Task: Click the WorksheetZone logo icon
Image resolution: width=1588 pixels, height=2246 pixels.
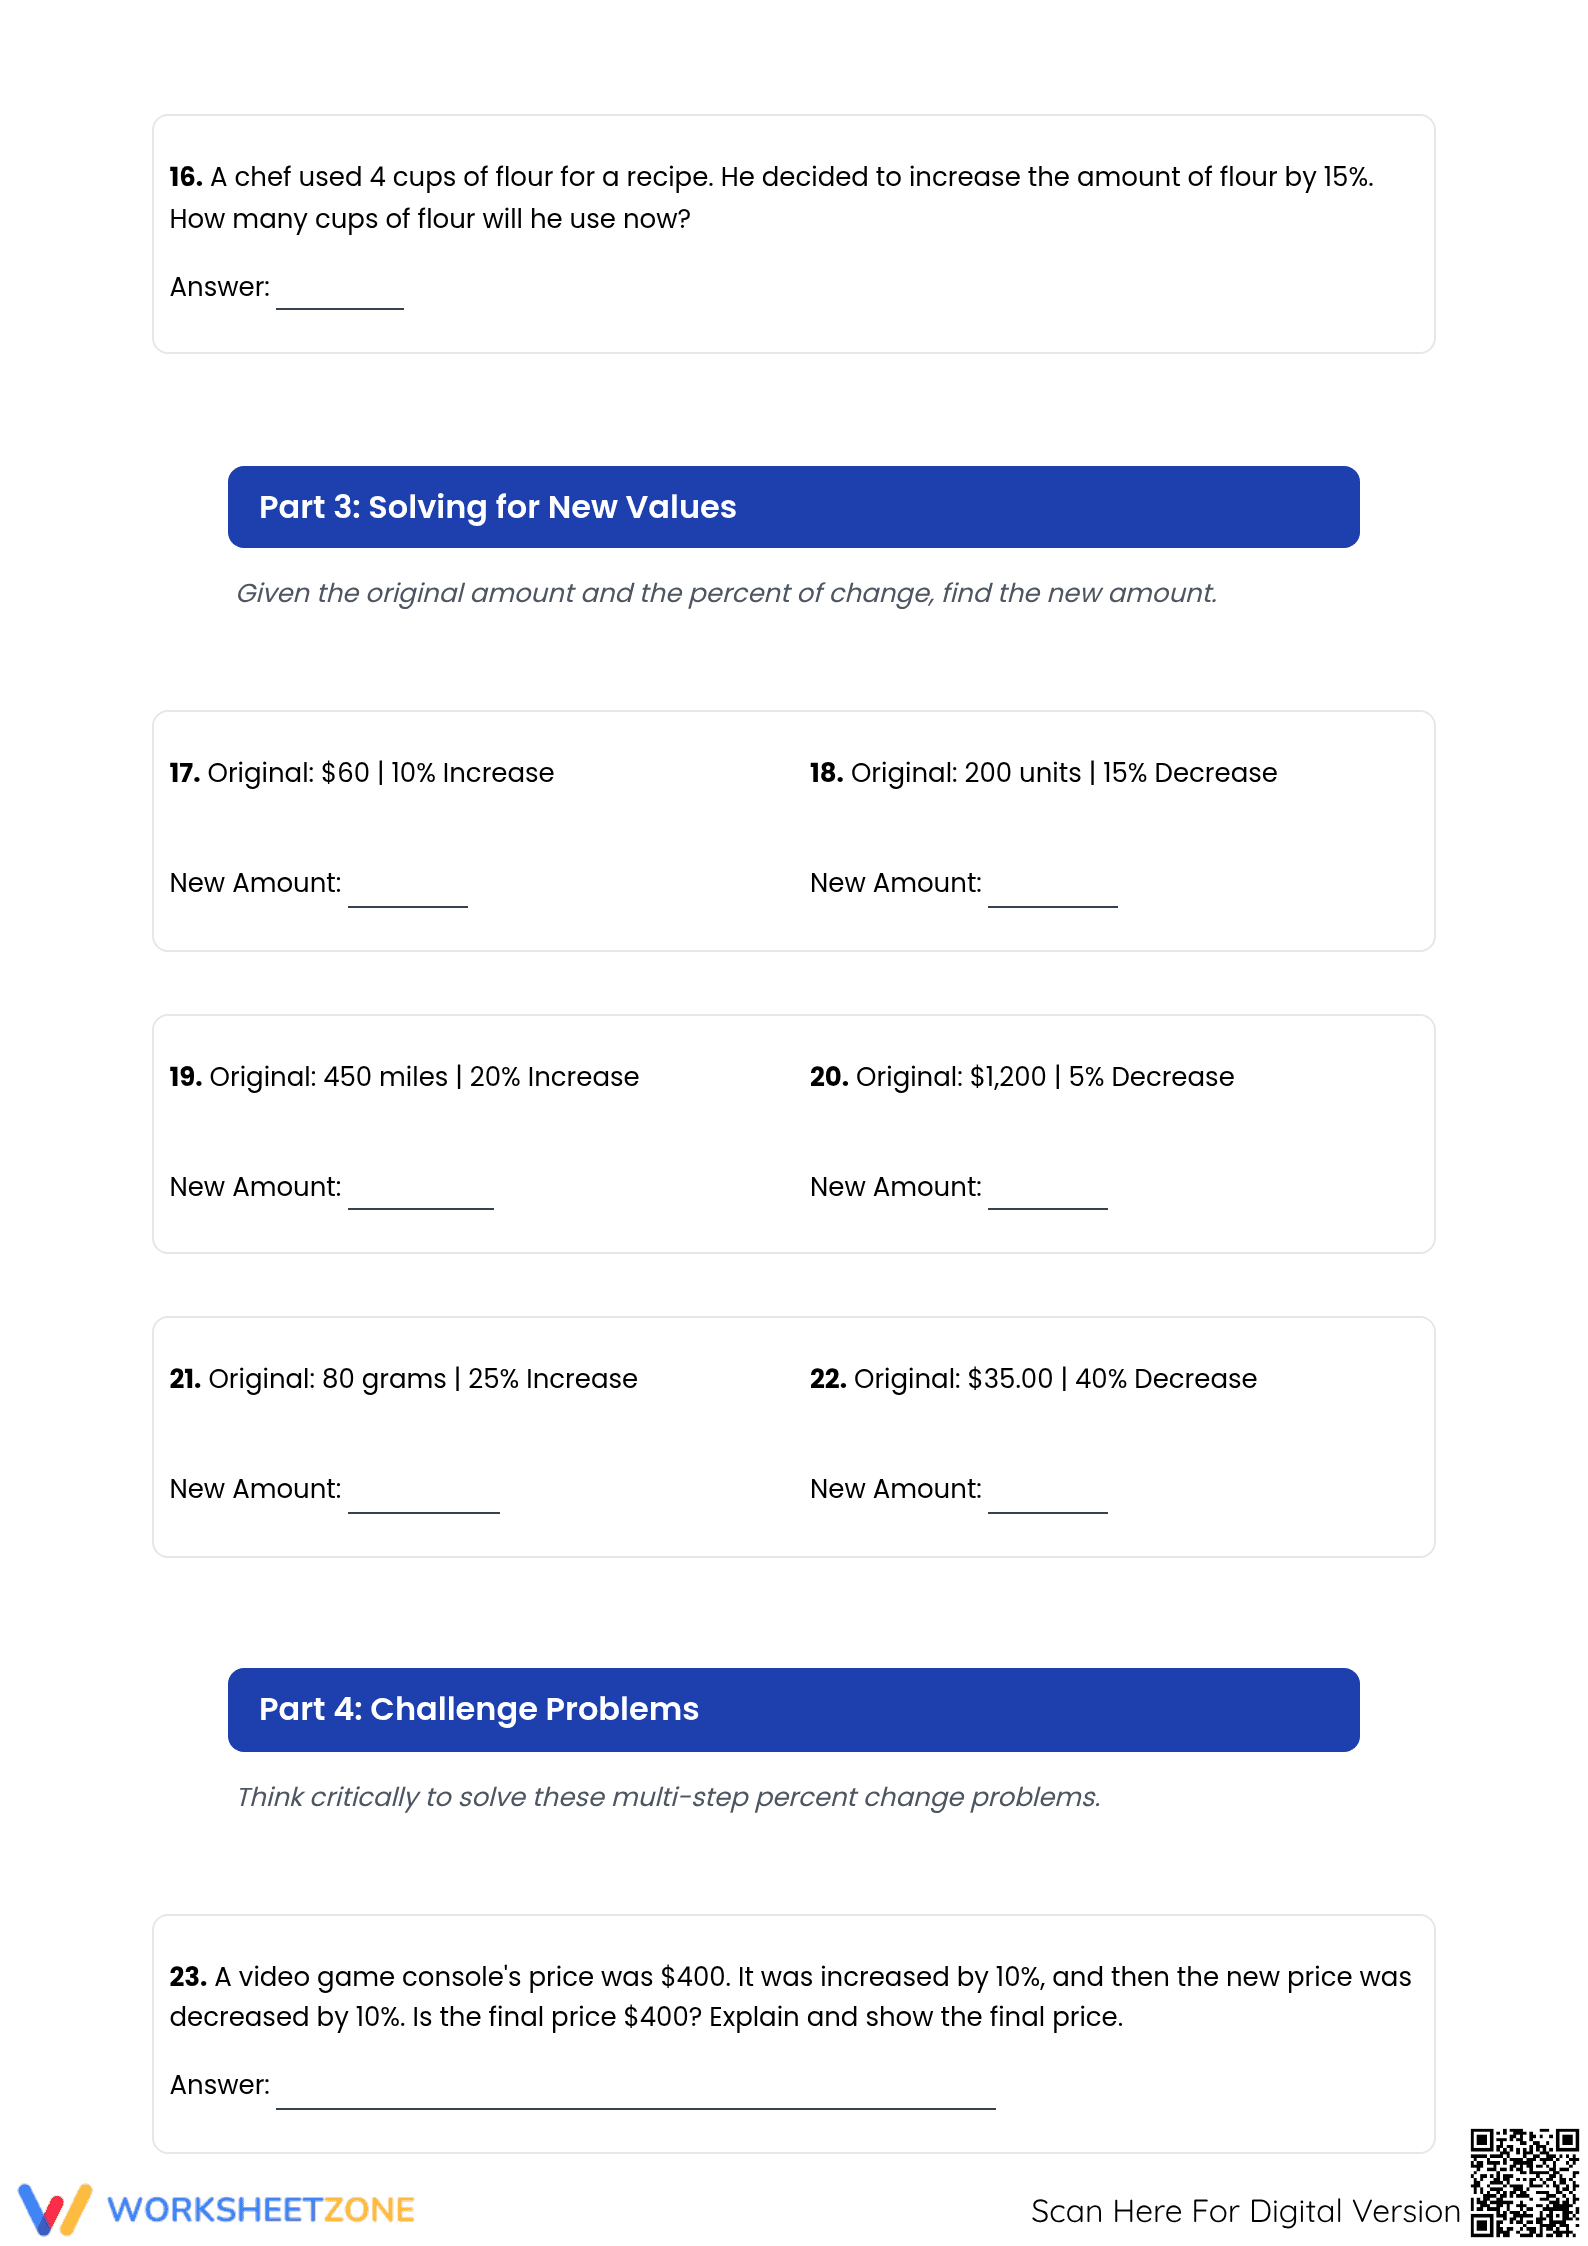Action: coord(55,2209)
